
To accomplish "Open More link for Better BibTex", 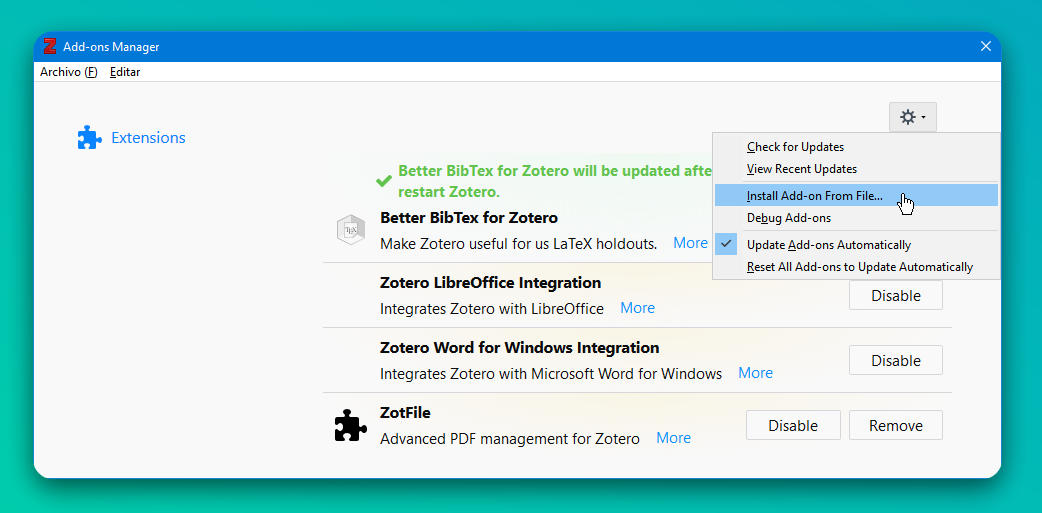I will [x=690, y=243].
